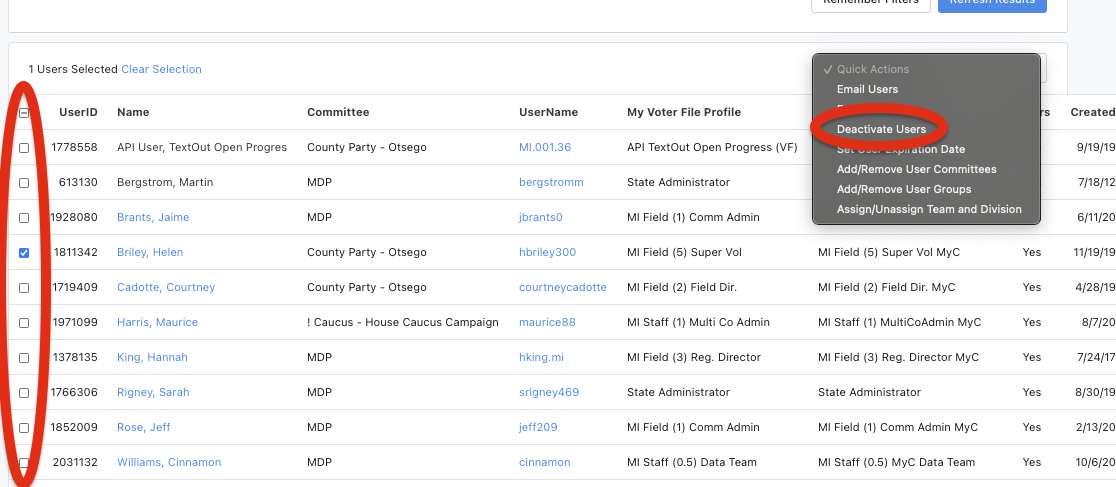Open the King, Hannah name link
This screenshot has width=1116, height=487.
click(x=152, y=357)
